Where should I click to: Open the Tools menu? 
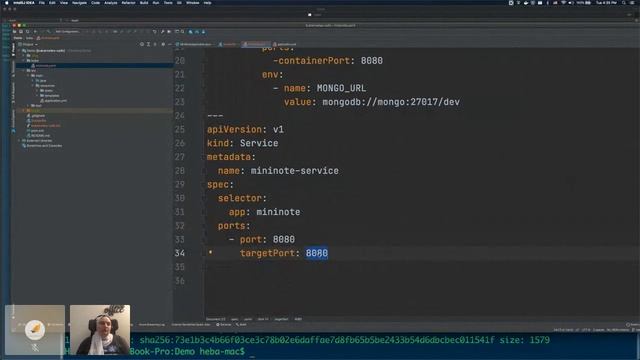[168, 3]
